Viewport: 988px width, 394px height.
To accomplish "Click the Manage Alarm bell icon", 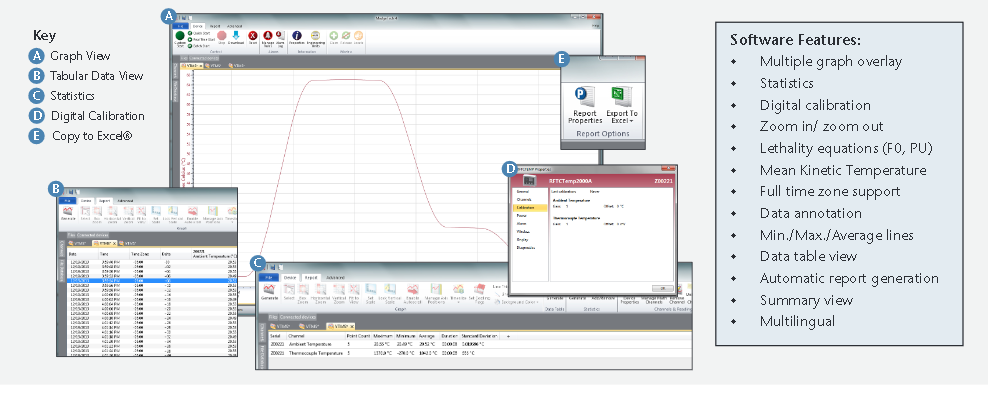I will pos(268,35).
